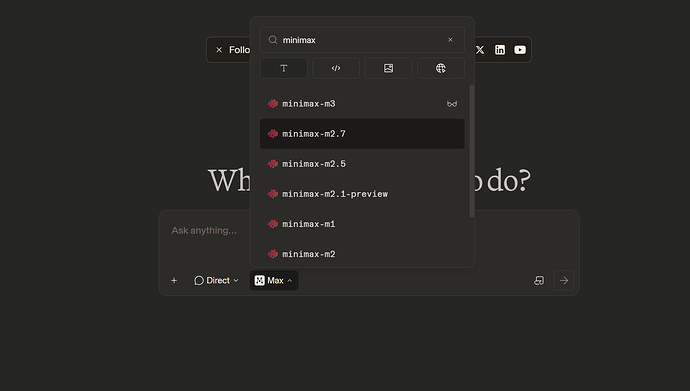Click the chevron beside Direct

(x=236, y=281)
